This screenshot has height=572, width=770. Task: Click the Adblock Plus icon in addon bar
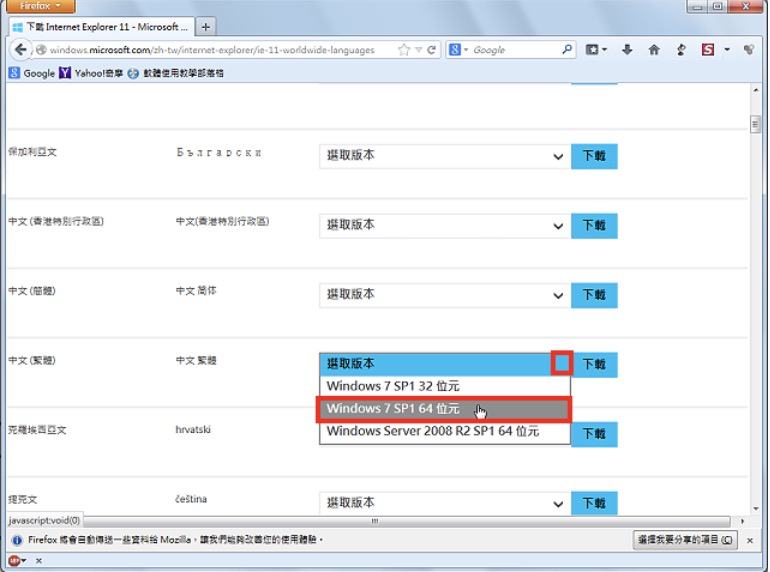click(14, 560)
